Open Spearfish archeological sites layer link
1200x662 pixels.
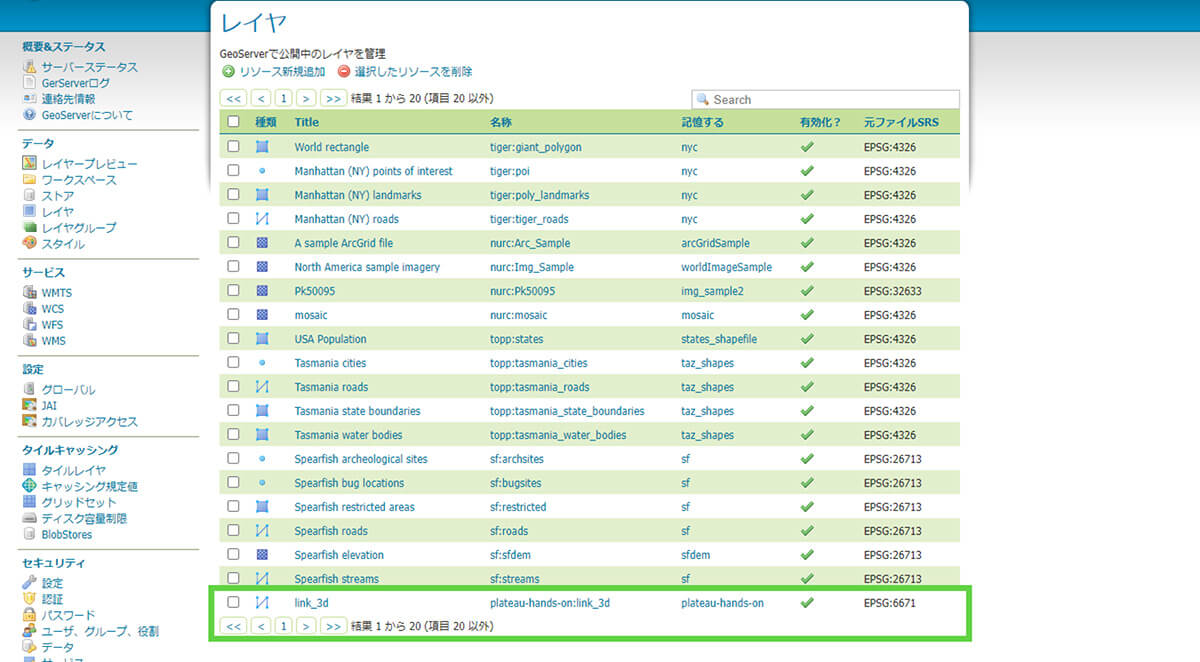coord(361,459)
